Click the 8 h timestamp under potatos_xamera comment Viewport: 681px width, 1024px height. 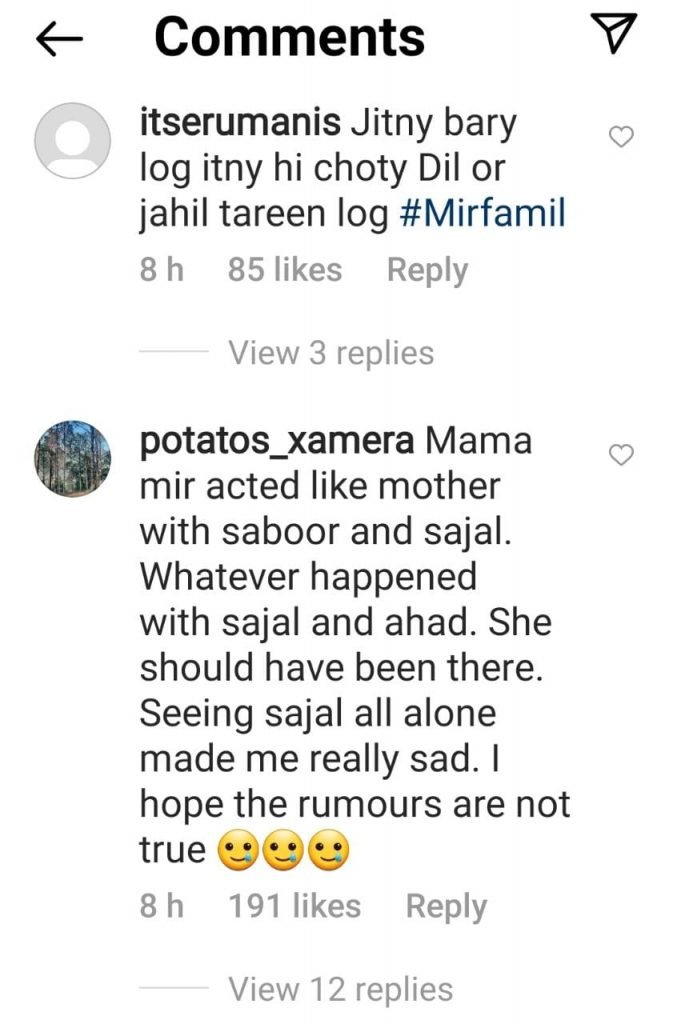pos(161,907)
